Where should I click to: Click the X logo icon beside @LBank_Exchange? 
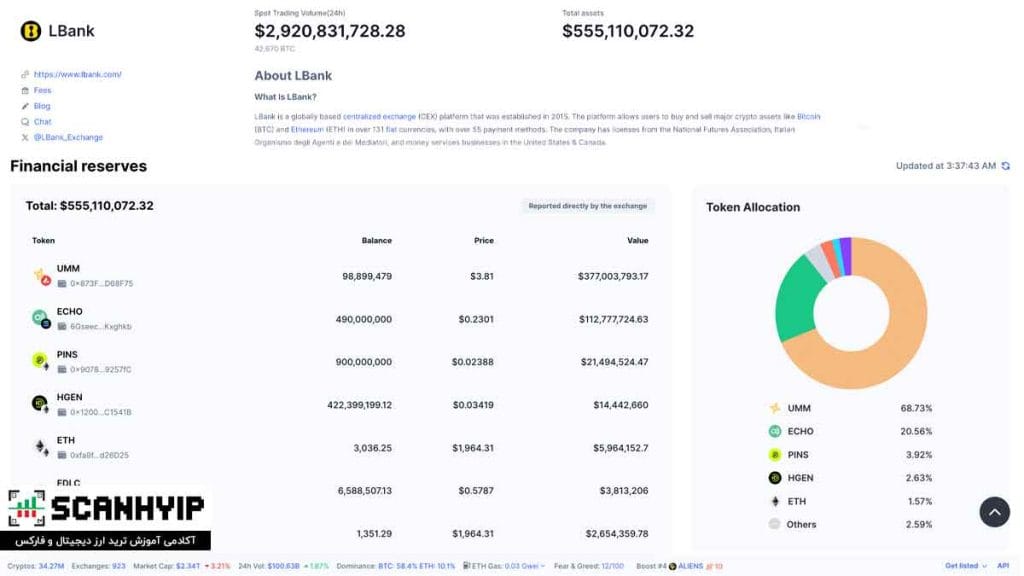click(25, 137)
